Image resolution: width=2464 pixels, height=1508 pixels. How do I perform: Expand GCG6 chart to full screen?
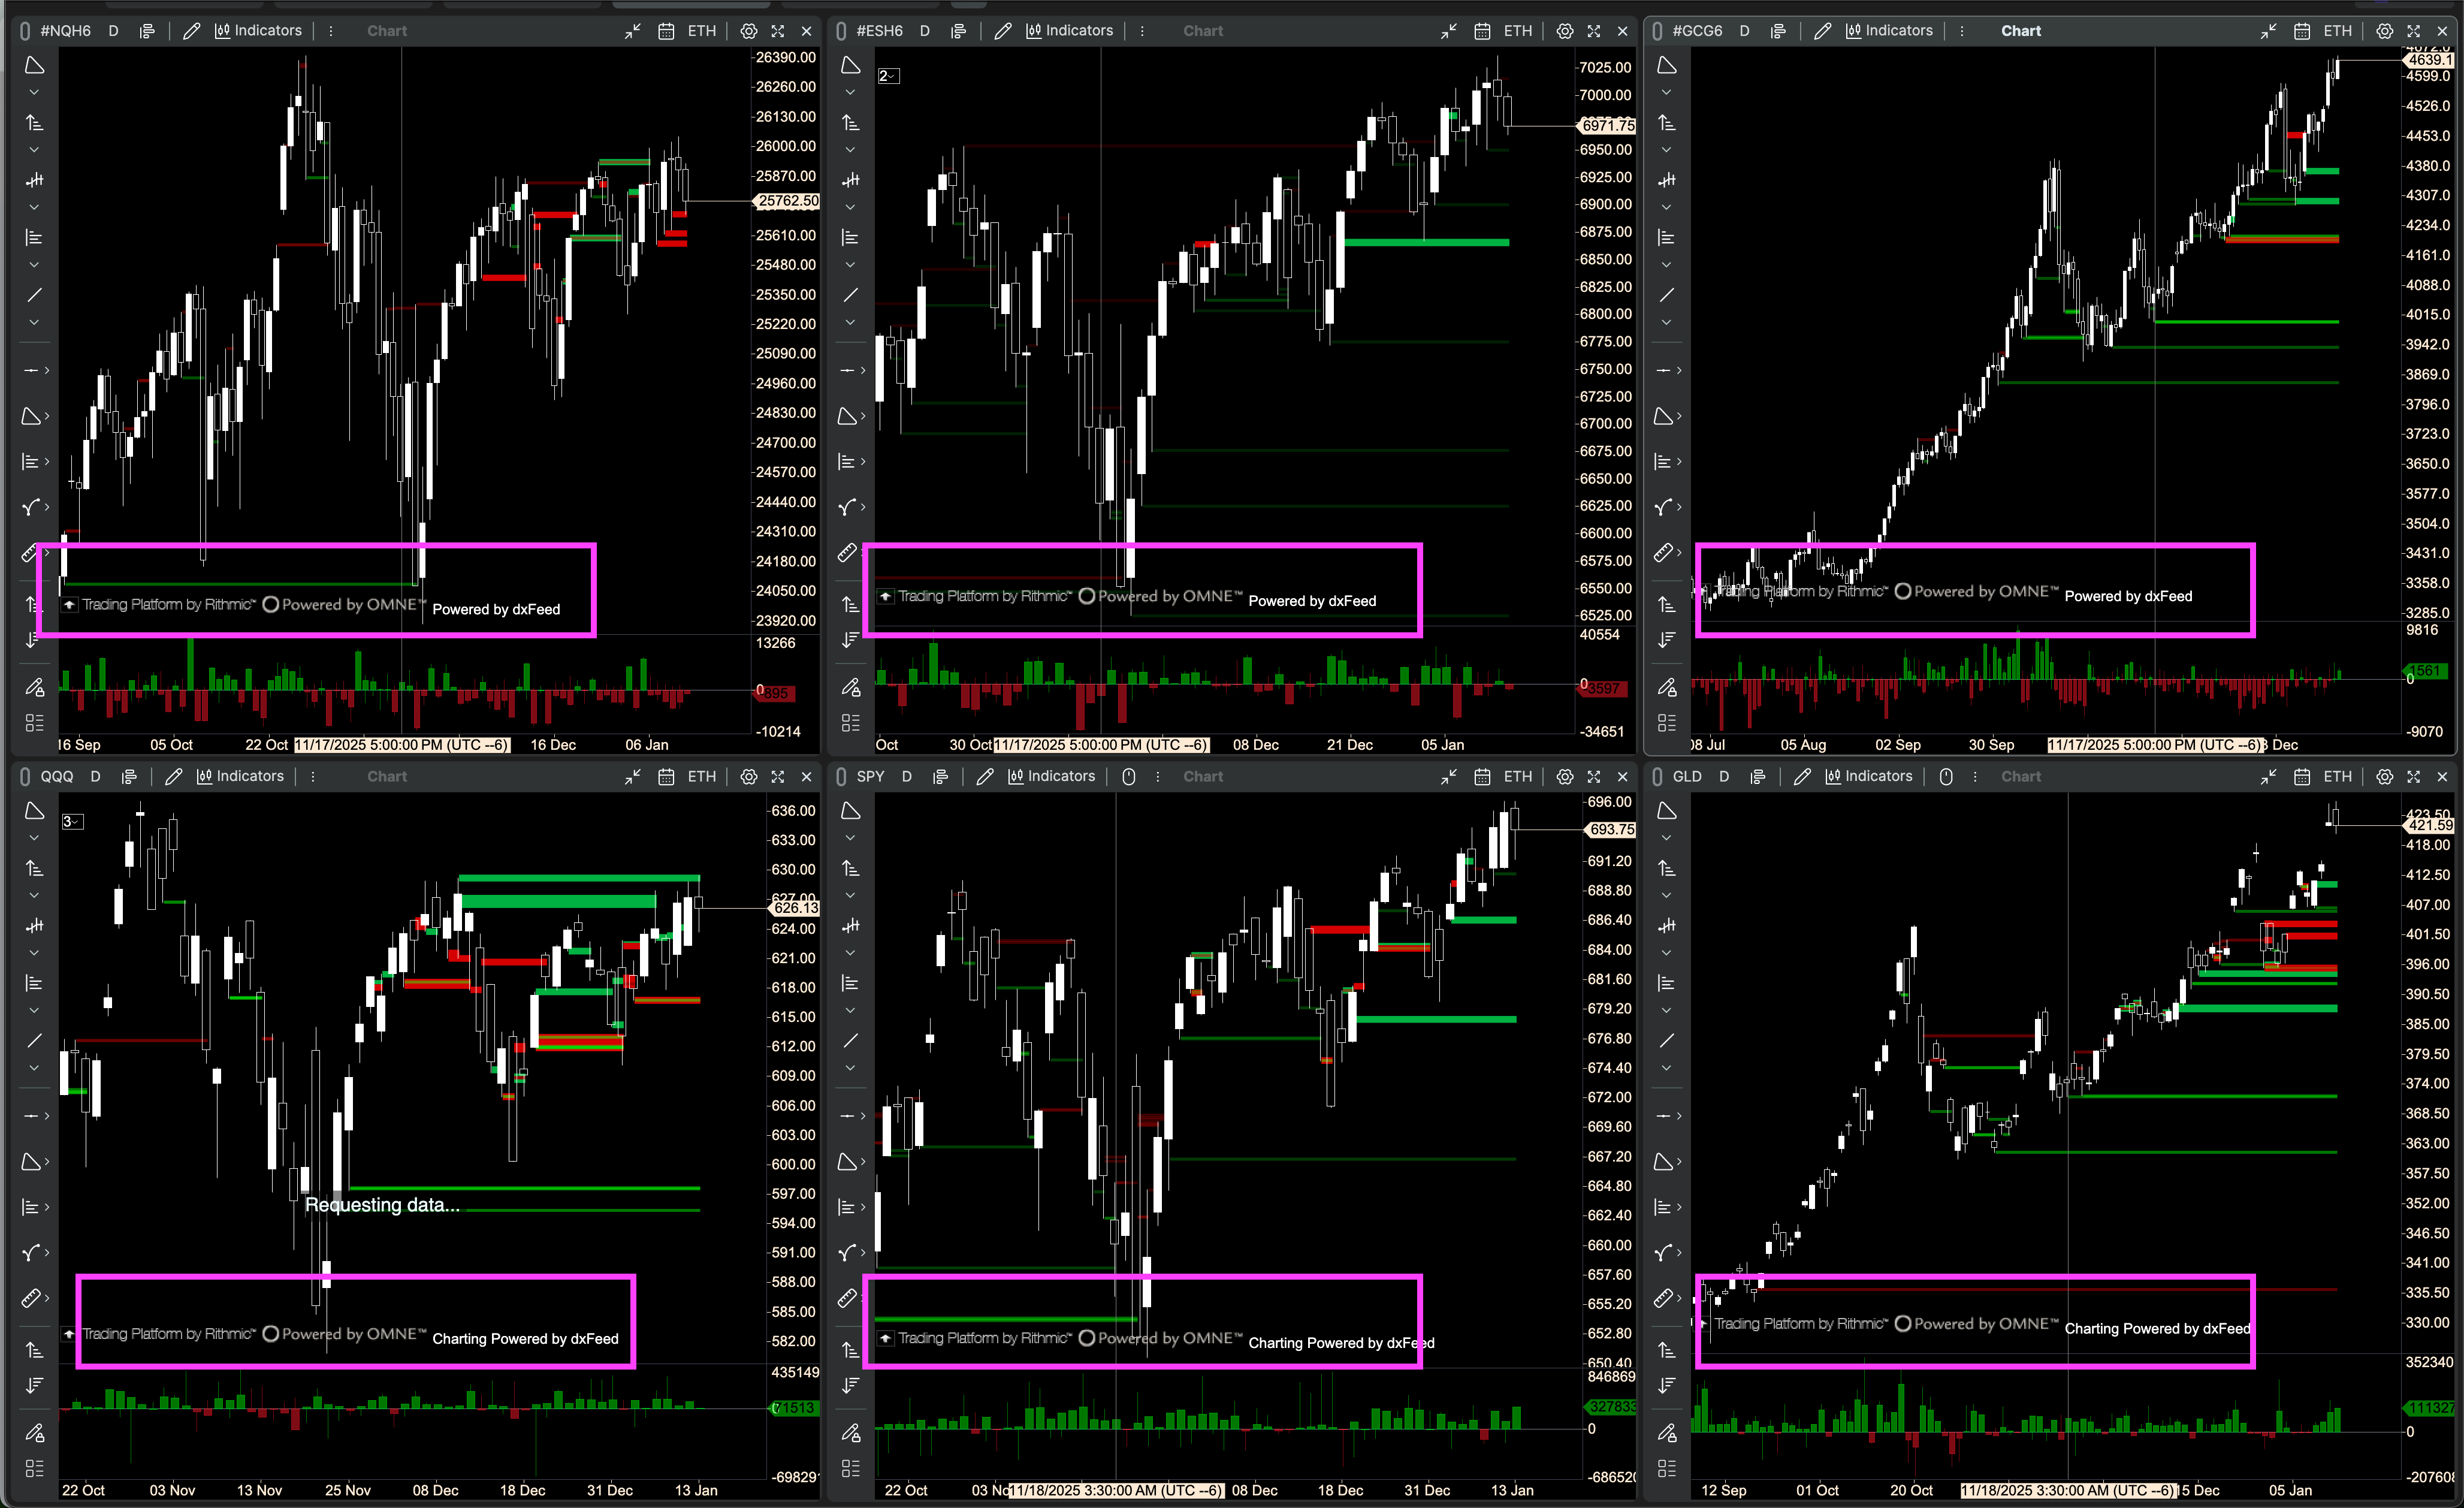2413,31
